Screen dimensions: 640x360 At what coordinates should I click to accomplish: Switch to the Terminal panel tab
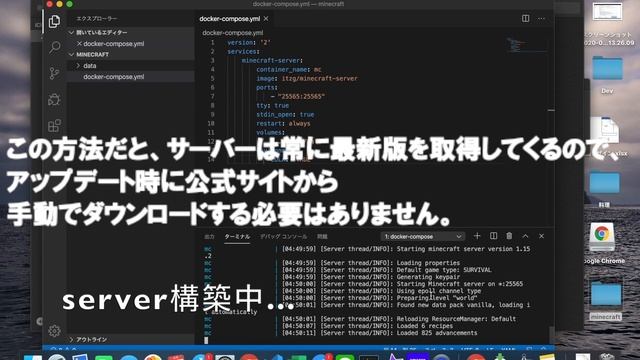click(x=237, y=237)
